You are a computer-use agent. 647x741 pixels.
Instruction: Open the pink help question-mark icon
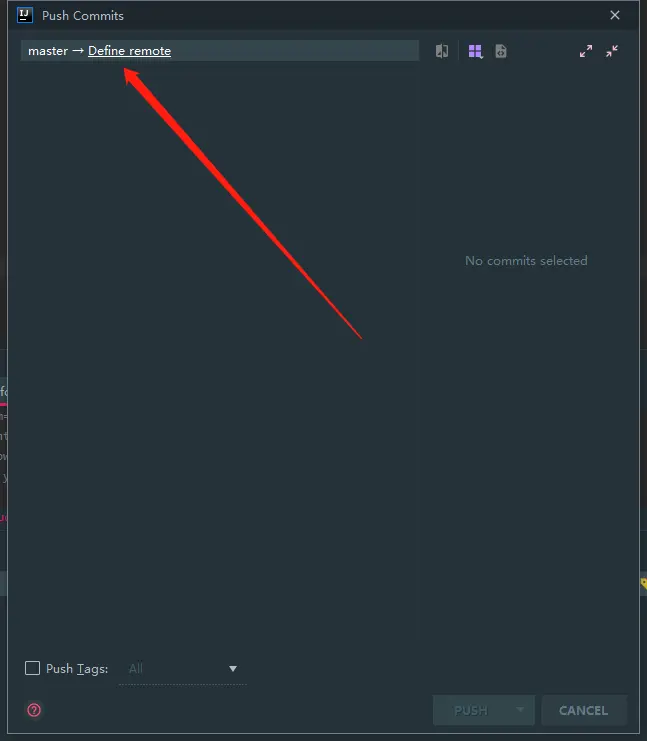pyautogui.click(x=34, y=710)
